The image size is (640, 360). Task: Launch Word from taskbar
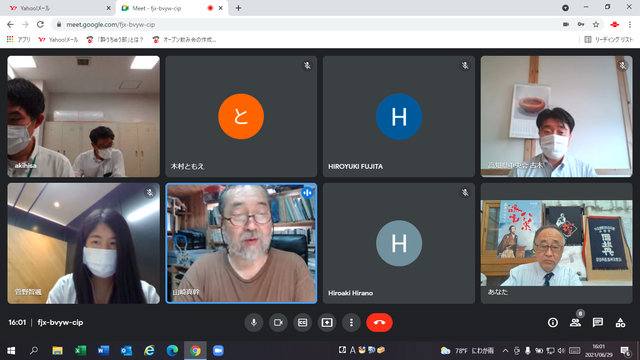coord(103,351)
